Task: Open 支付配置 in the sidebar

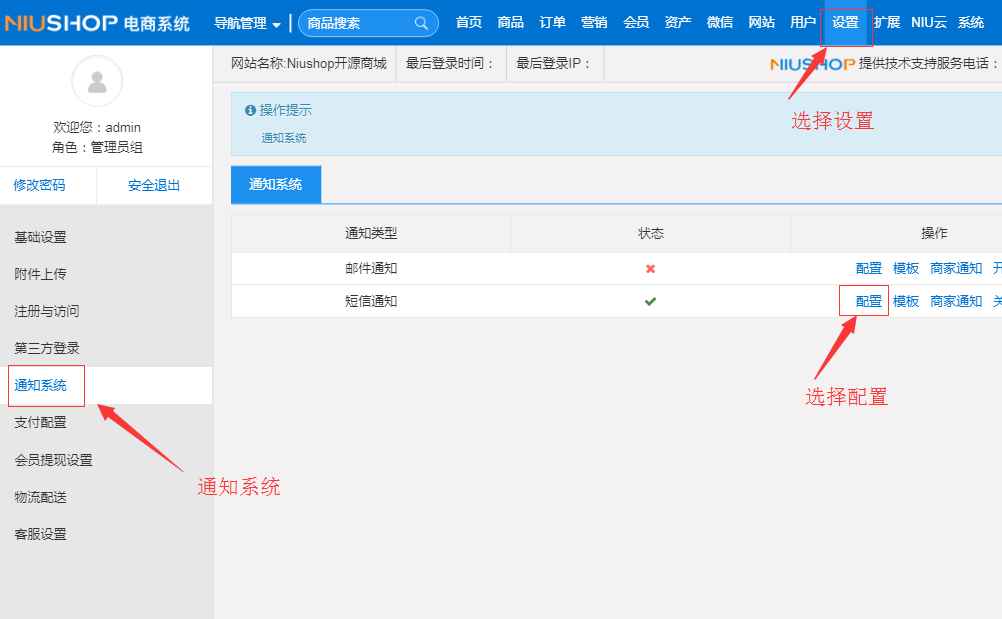Action: [41, 423]
